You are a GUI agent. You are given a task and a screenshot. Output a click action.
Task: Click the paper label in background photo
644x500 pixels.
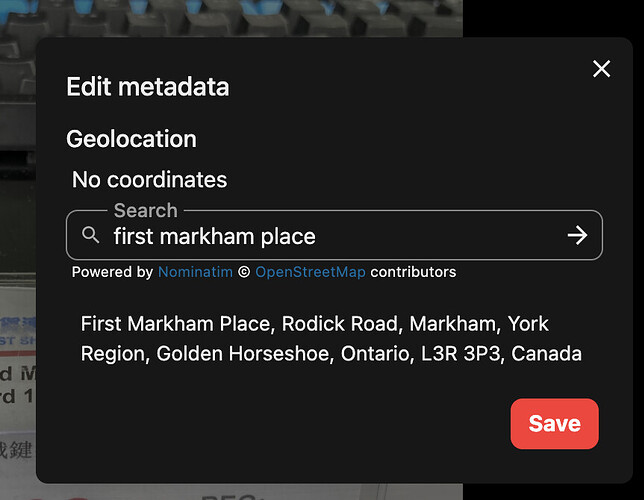(x=18, y=390)
